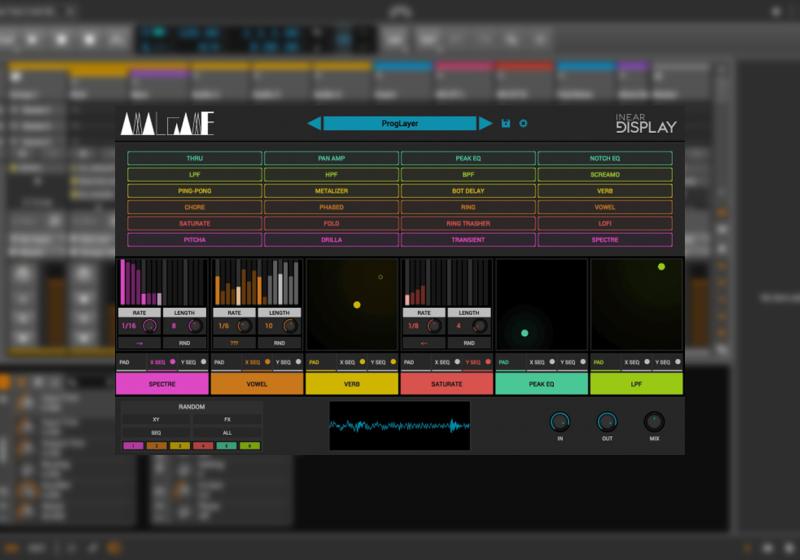Viewport: 800px width, 560px height.
Task: Click the yellow dot in VERB XY pad
Action: (x=357, y=304)
